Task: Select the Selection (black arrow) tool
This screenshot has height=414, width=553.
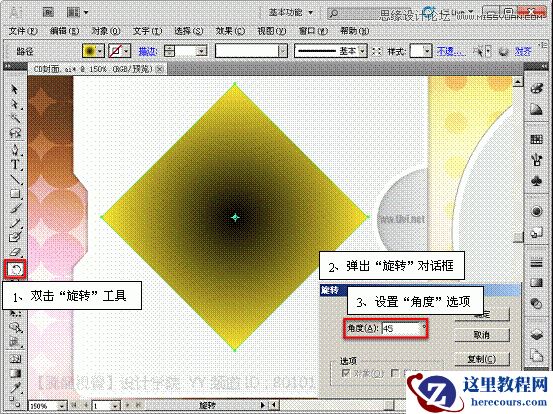Action: [x=14, y=90]
